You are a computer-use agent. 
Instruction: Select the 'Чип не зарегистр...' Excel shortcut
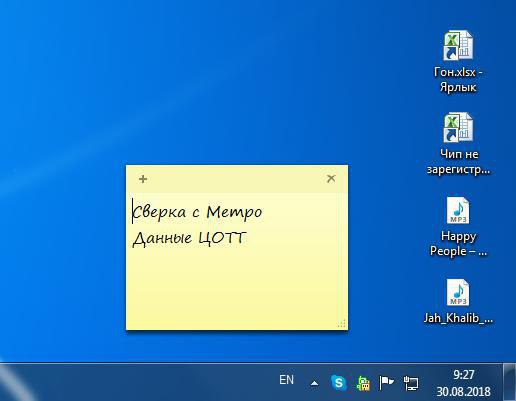pos(458,144)
